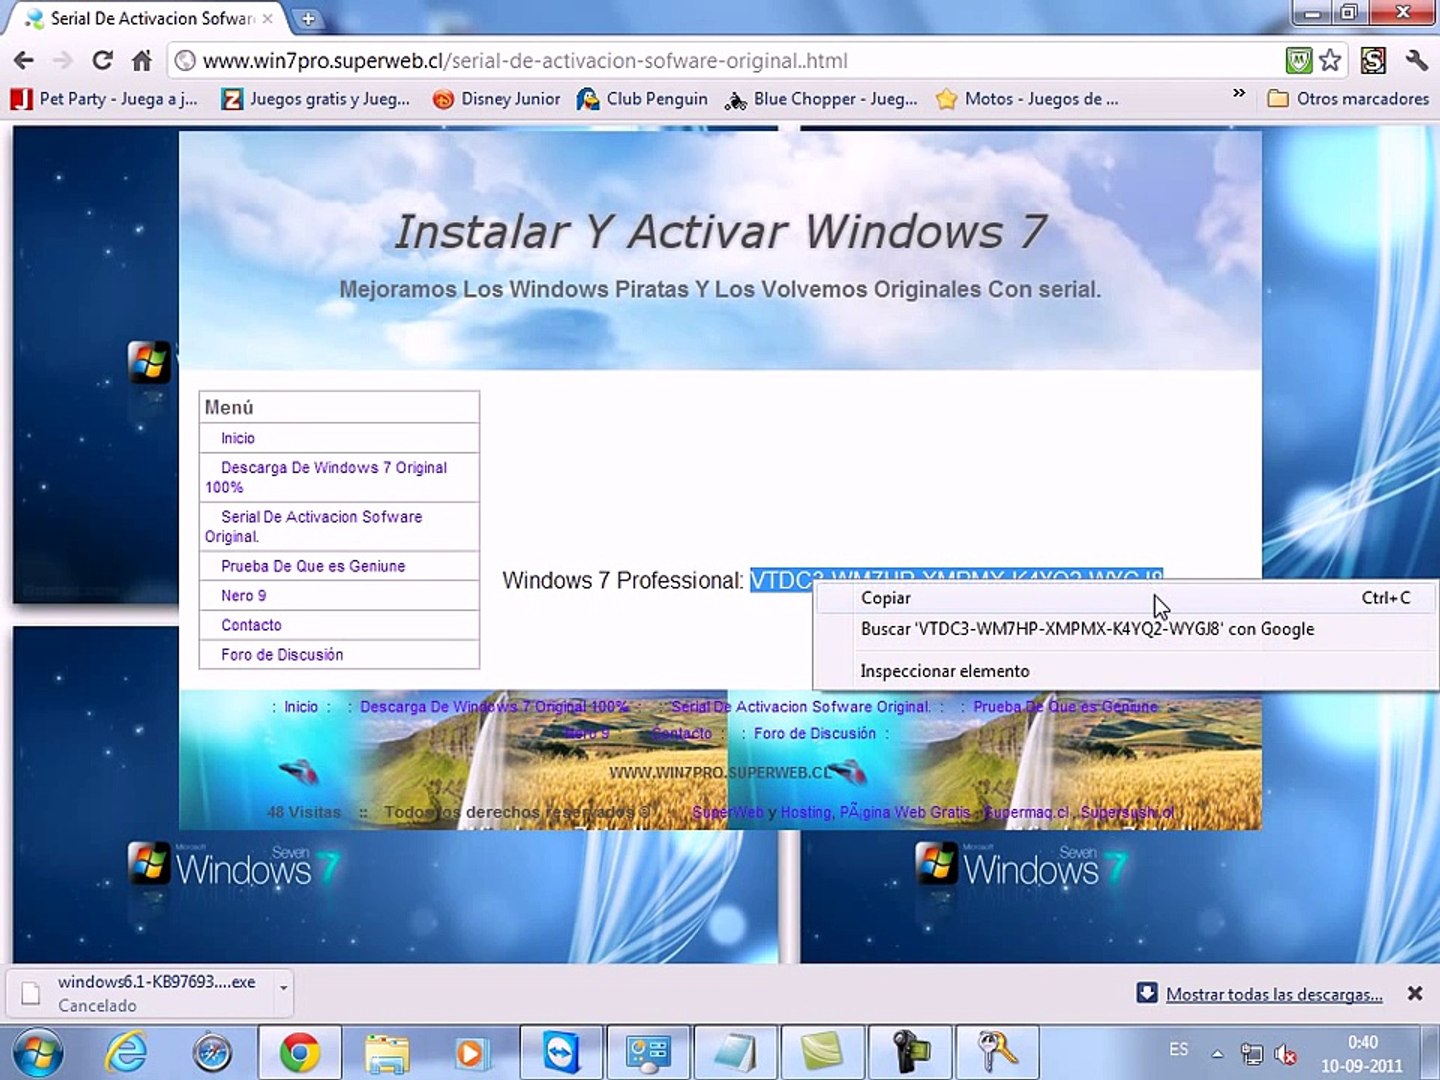Open a new tab with the plus button
This screenshot has height=1080, width=1440.
pos(308,18)
